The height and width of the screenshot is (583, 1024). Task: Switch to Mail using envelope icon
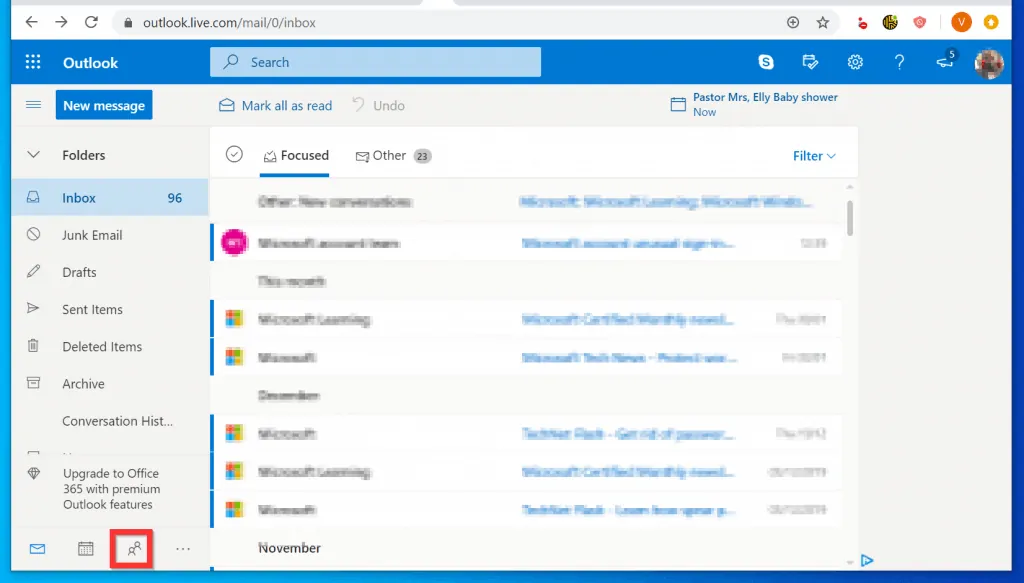click(37, 549)
